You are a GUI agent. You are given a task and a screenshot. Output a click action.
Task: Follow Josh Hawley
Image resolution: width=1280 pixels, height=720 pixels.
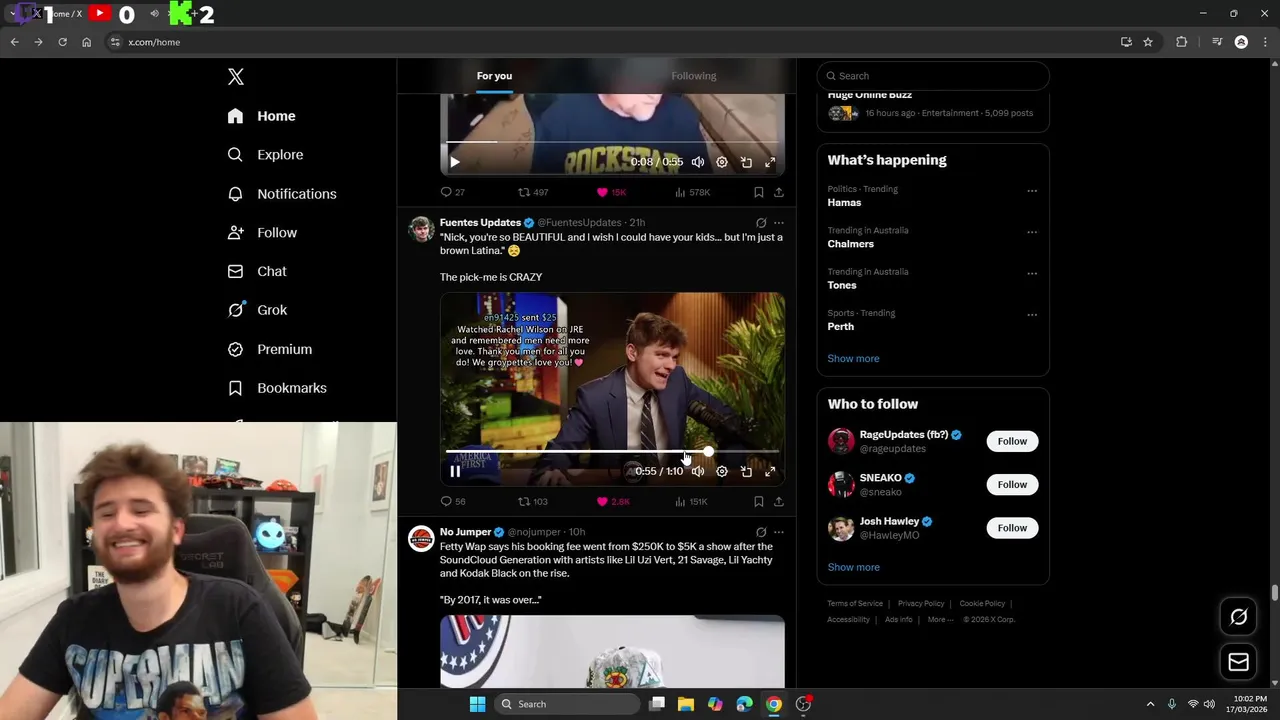click(1012, 528)
